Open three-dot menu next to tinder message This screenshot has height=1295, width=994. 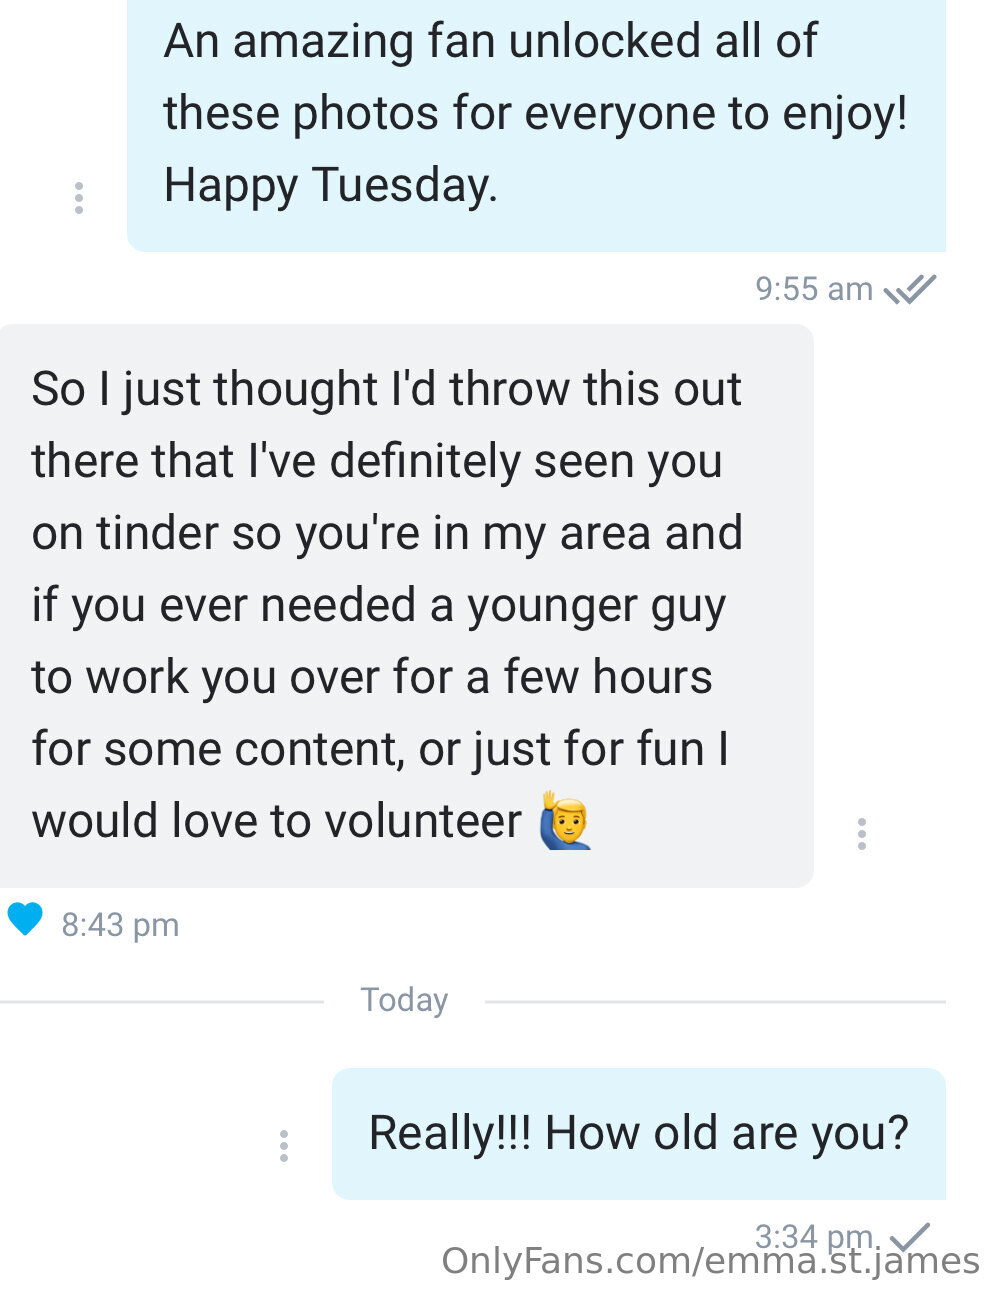coord(862,834)
